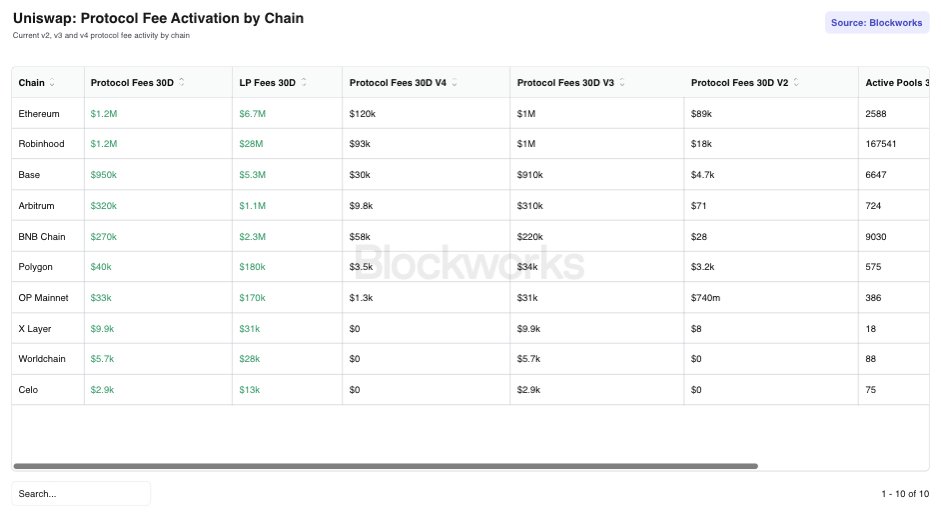Sort using Protocol Fees 30D V2 arrow icon
941x517 pixels.
coord(796,82)
